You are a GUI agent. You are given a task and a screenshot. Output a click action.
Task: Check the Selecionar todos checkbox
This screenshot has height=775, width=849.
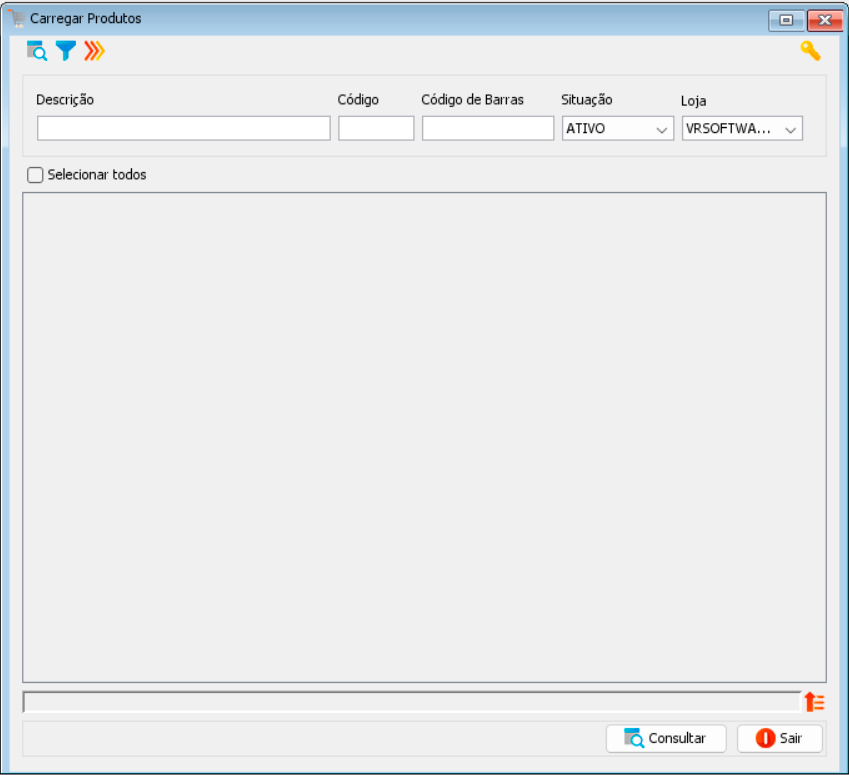tap(35, 175)
